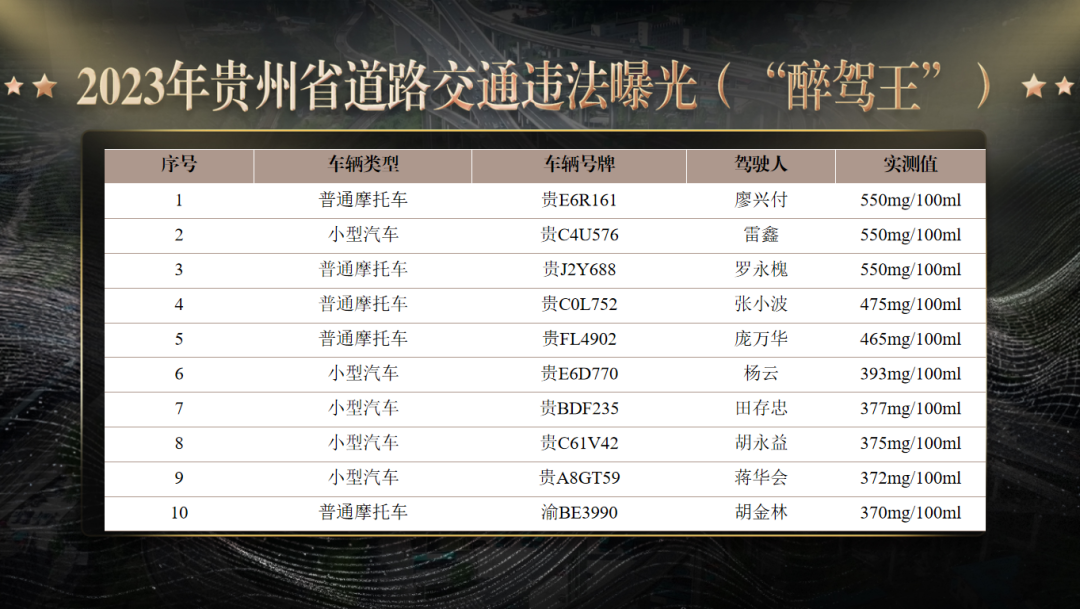The width and height of the screenshot is (1080, 609).
Task: Select the 393mg/100ml value
Action: coord(911,374)
